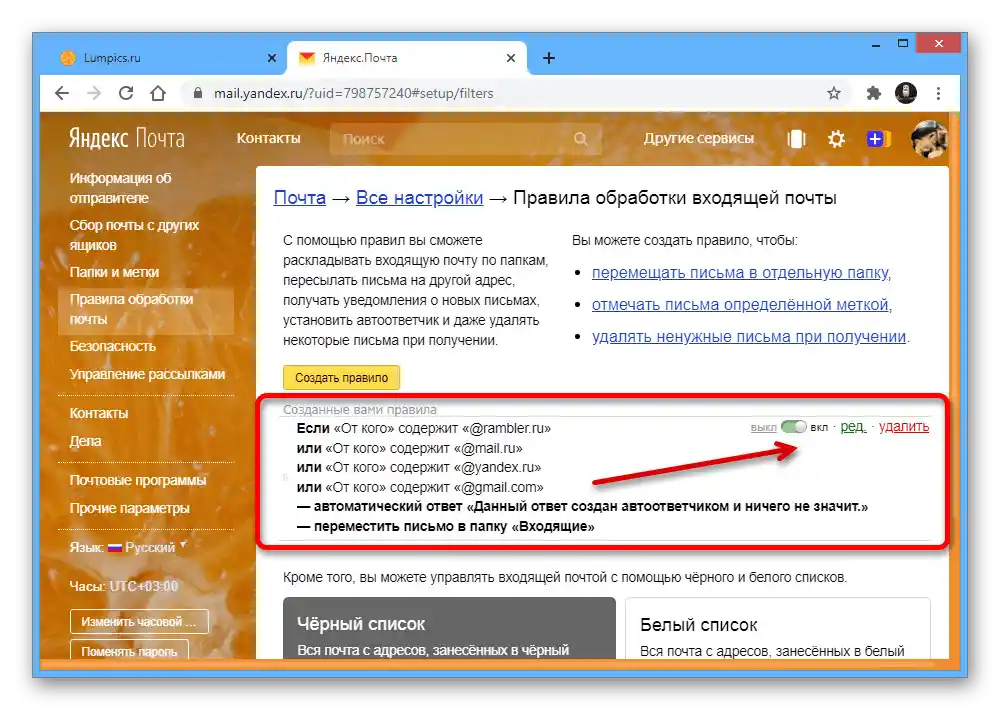Click link перемещать письма в отдельную папку

(x=740, y=272)
